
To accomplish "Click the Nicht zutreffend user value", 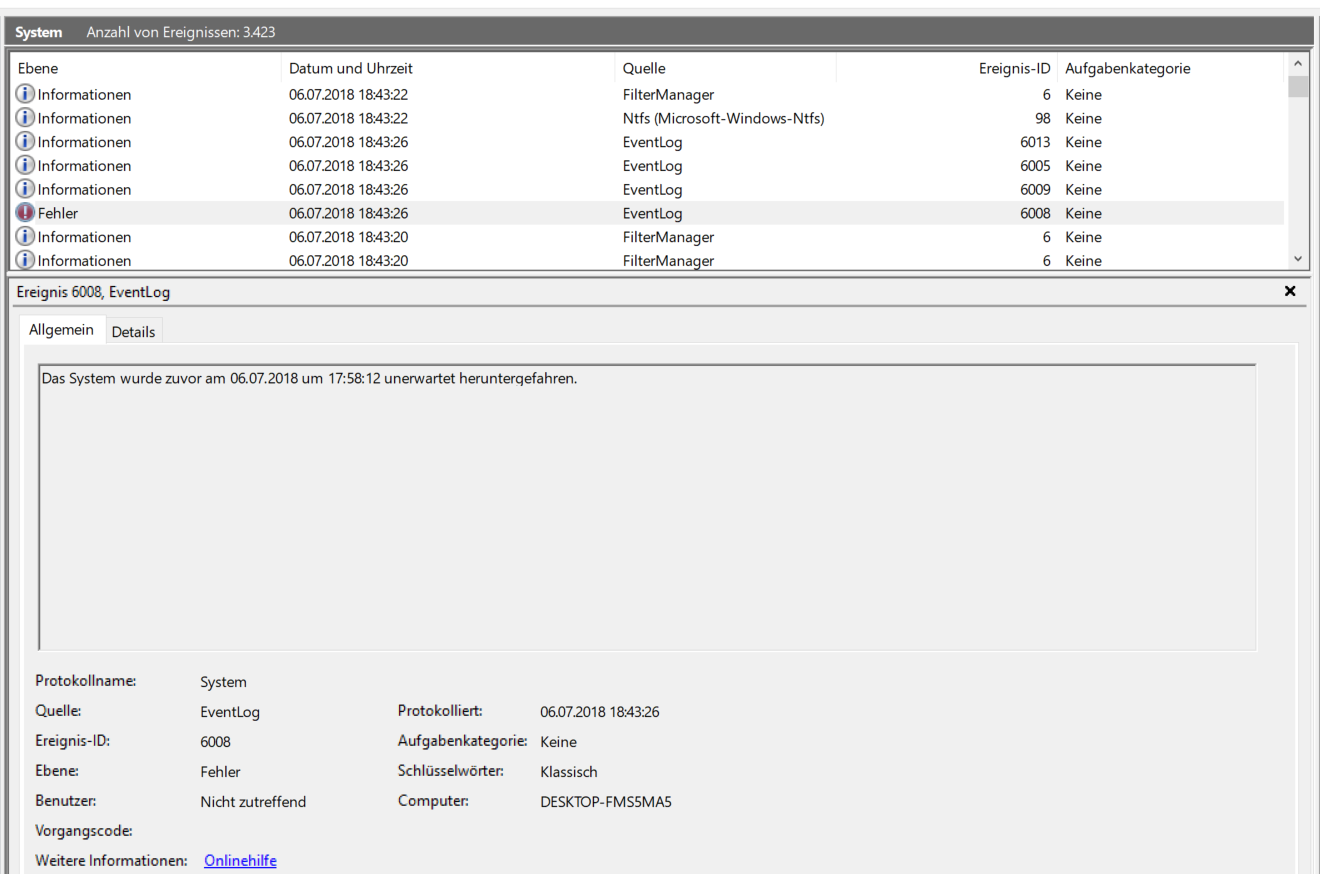I will click(253, 801).
